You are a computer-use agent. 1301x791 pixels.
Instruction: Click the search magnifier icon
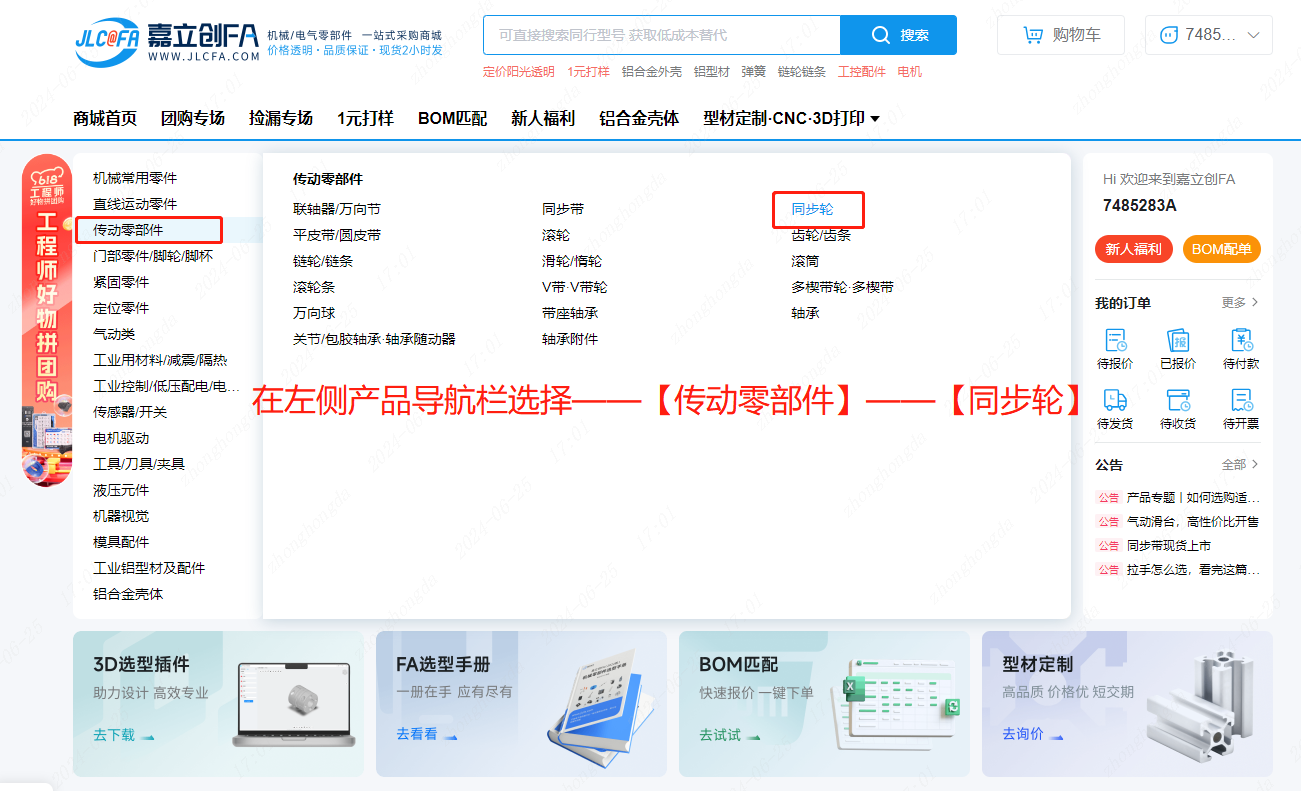click(x=881, y=35)
